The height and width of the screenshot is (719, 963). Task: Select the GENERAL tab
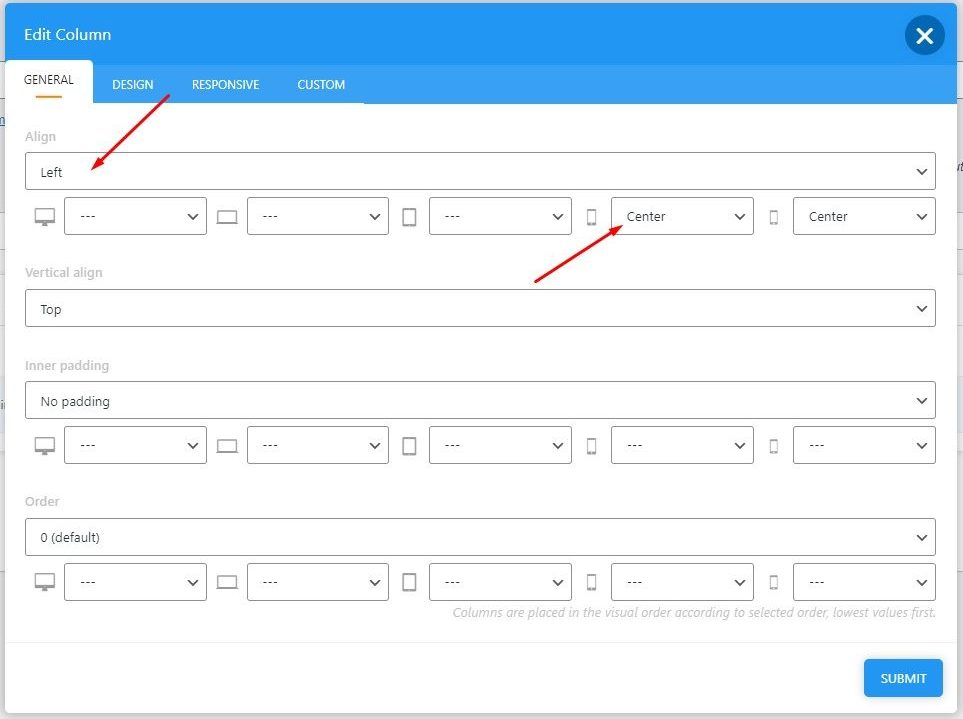pos(49,80)
